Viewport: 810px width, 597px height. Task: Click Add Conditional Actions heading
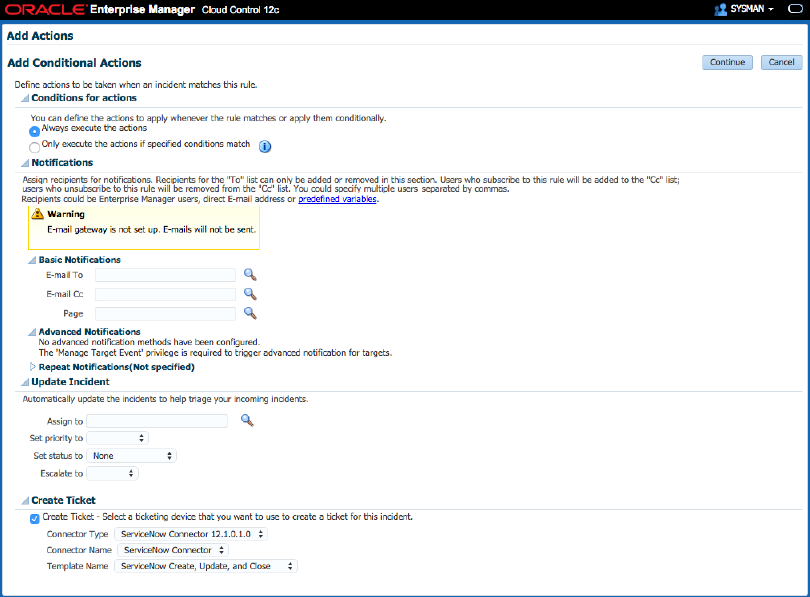[x=74, y=62]
